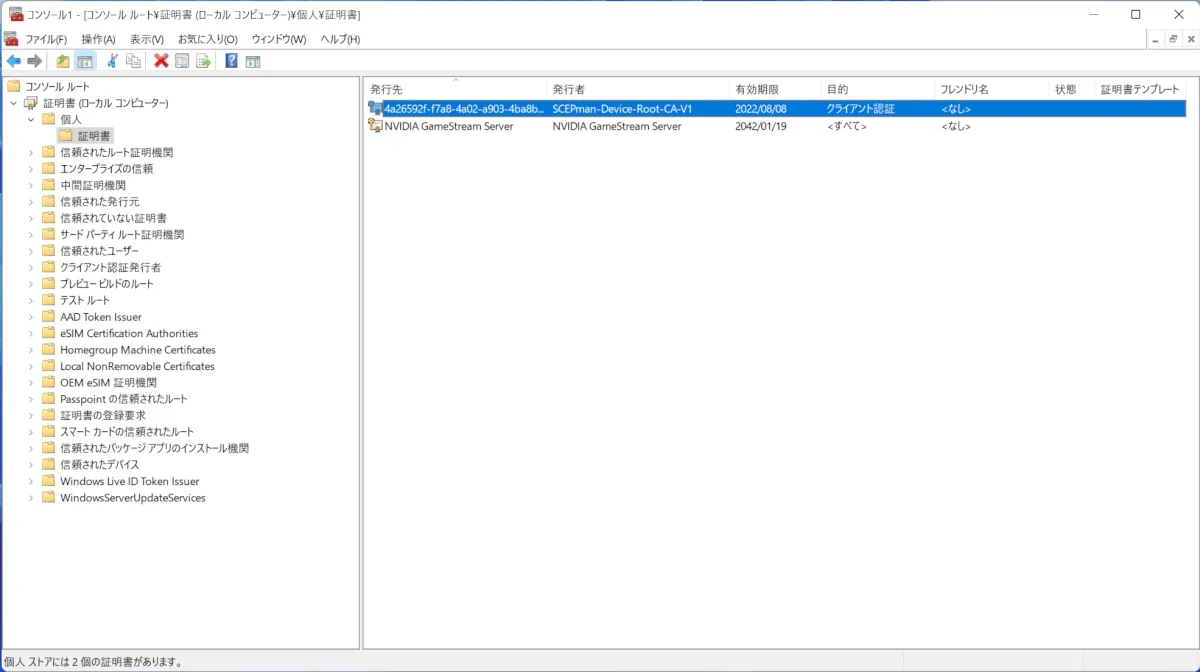The height and width of the screenshot is (672, 1200).
Task: Select the Passpoint の信頼されたルート tree item
Action: 123,399
